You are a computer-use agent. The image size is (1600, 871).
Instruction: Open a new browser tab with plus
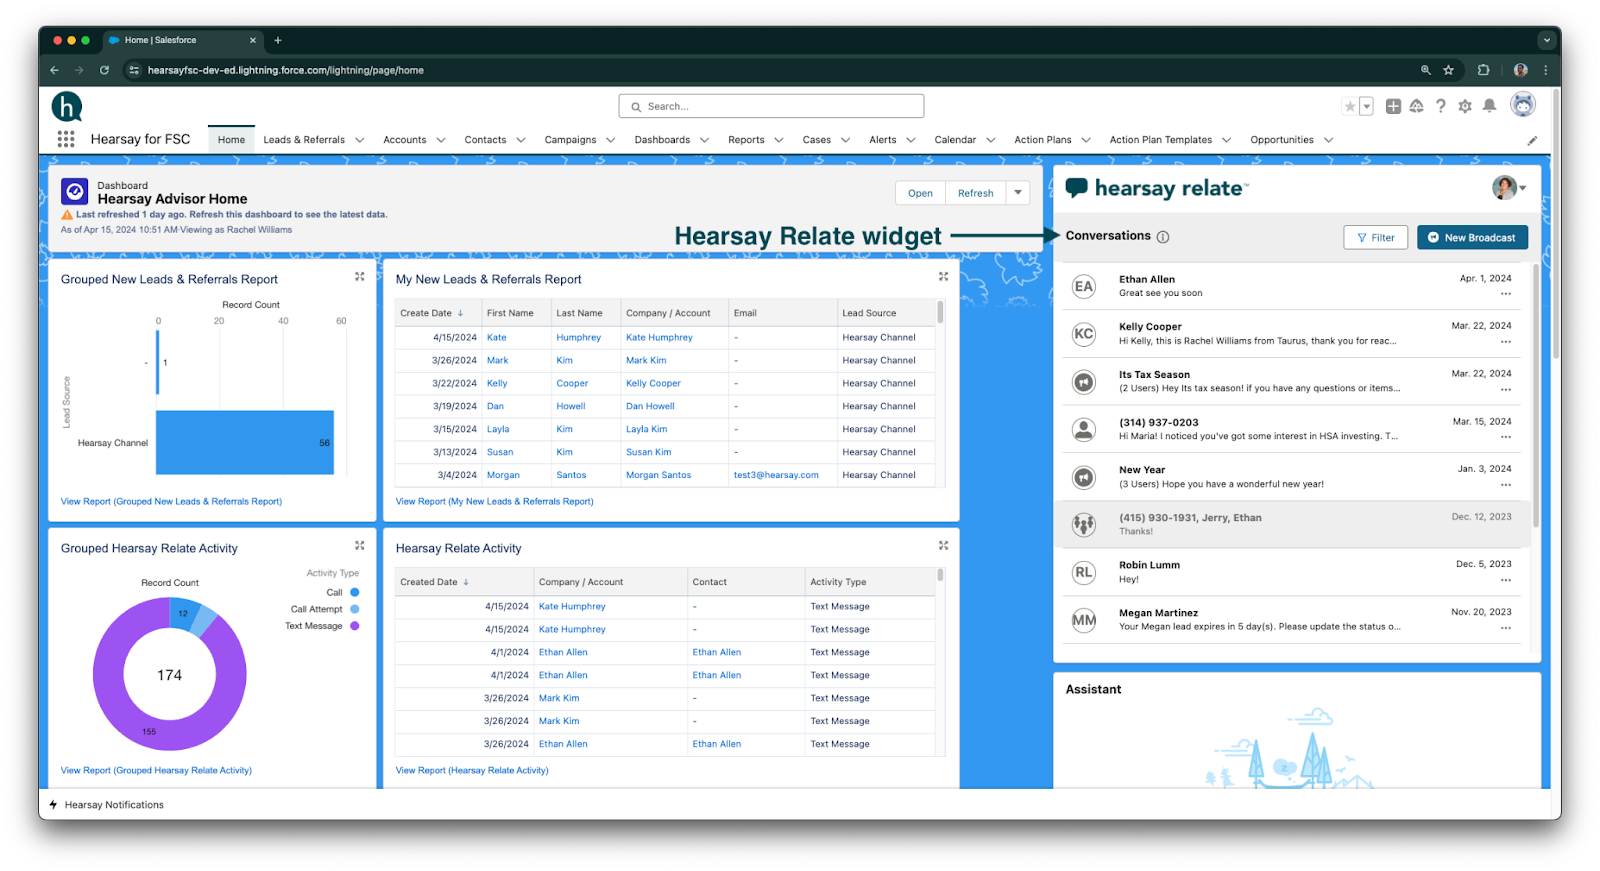[278, 40]
